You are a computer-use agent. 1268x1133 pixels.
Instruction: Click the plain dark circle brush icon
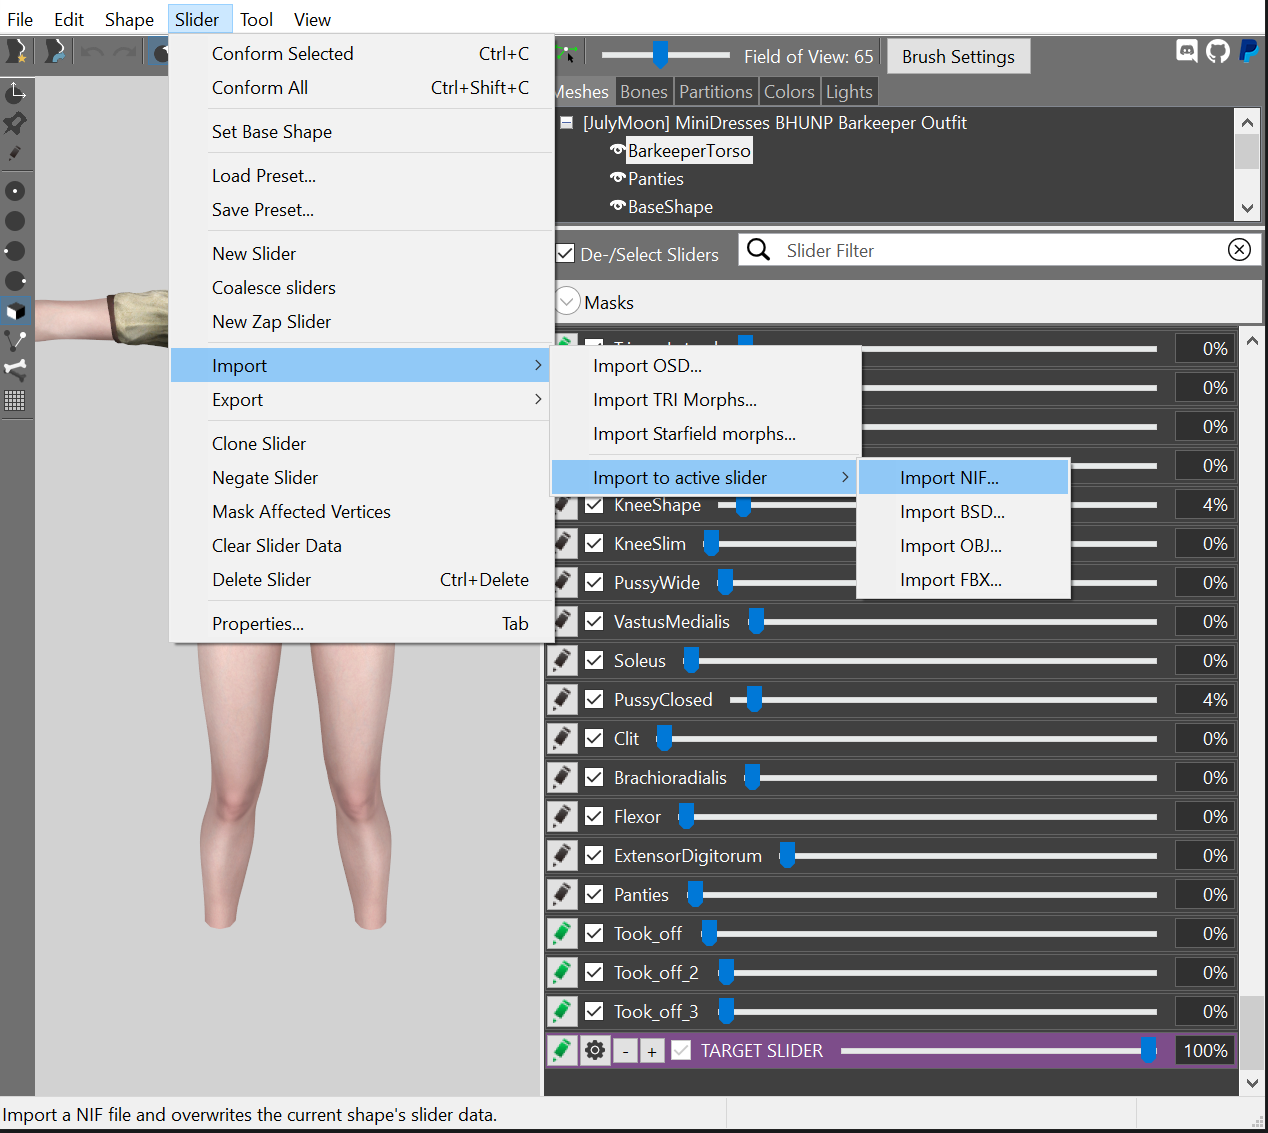click(x=16, y=220)
